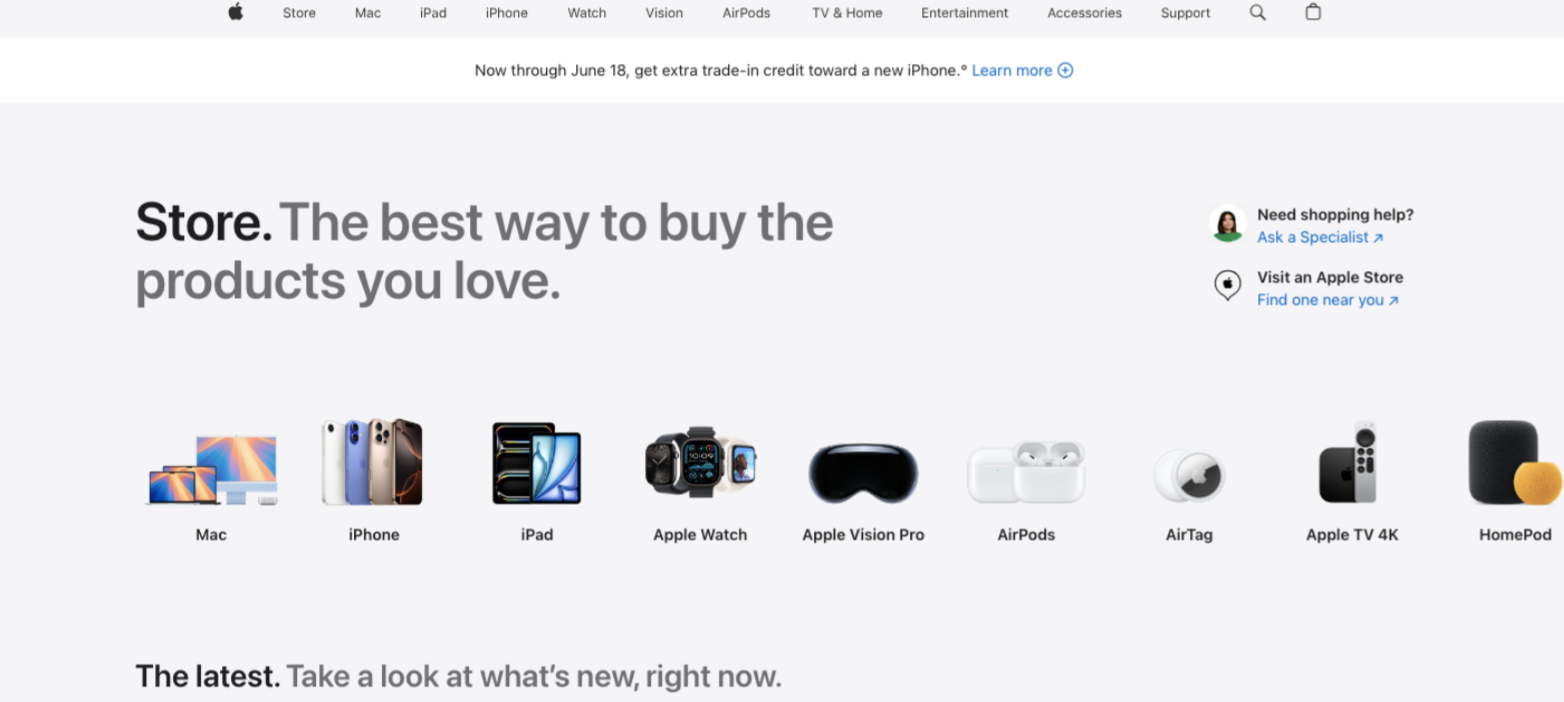Select the Mac product image

[x=212, y=469]
